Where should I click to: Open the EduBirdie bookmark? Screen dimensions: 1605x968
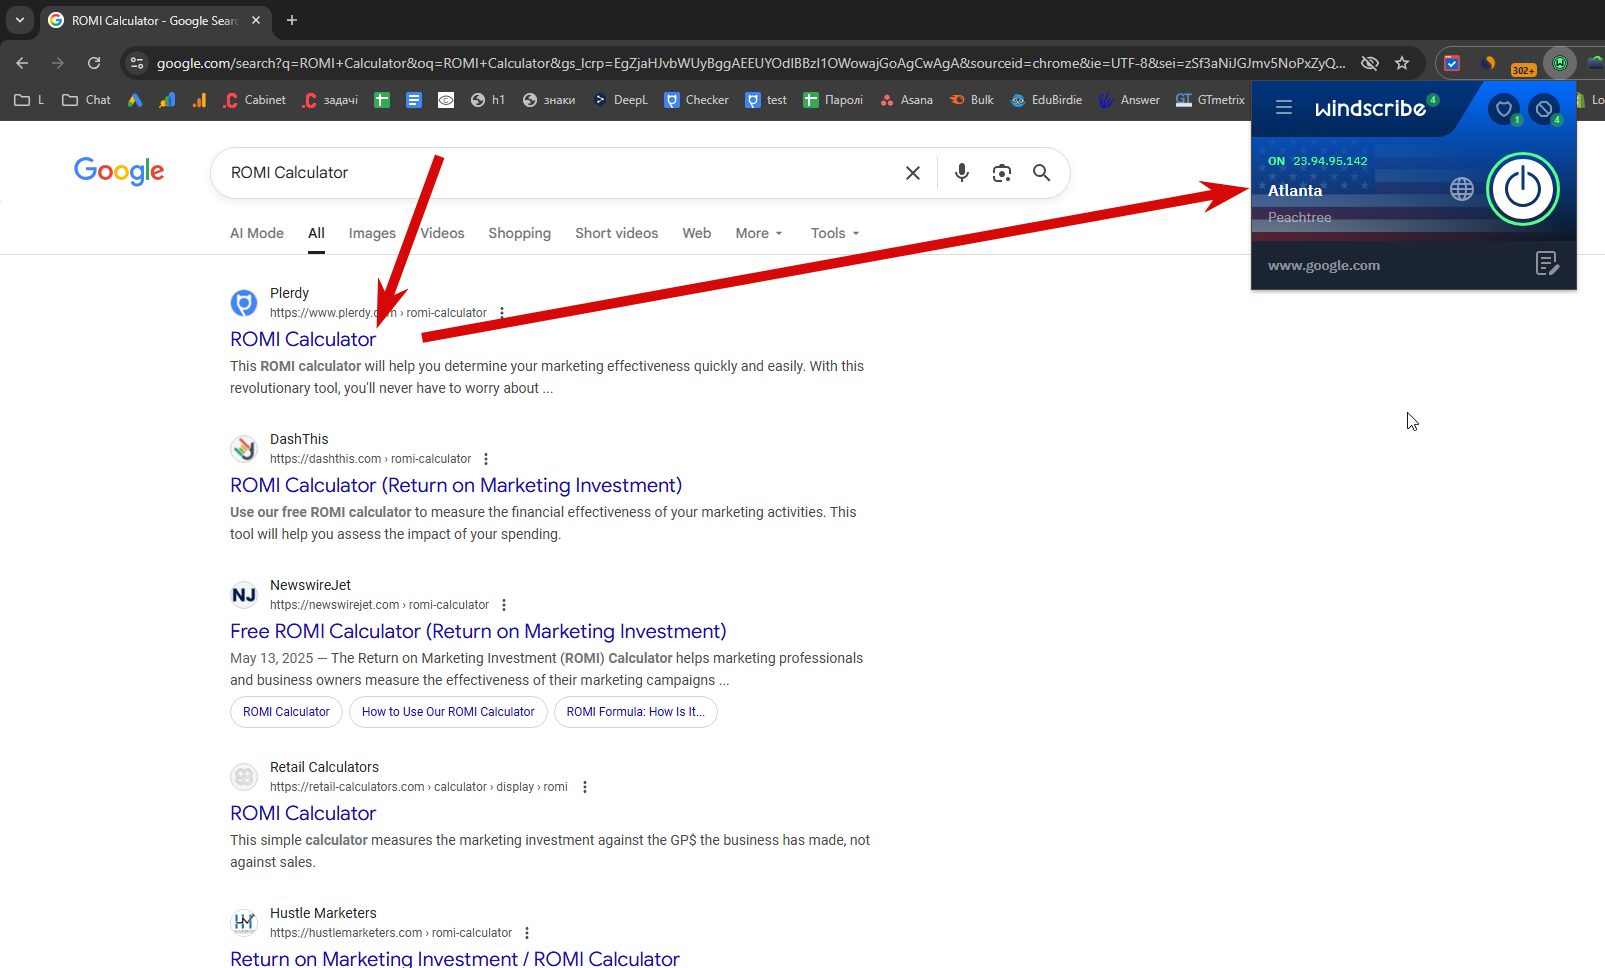pos(1046,100)
